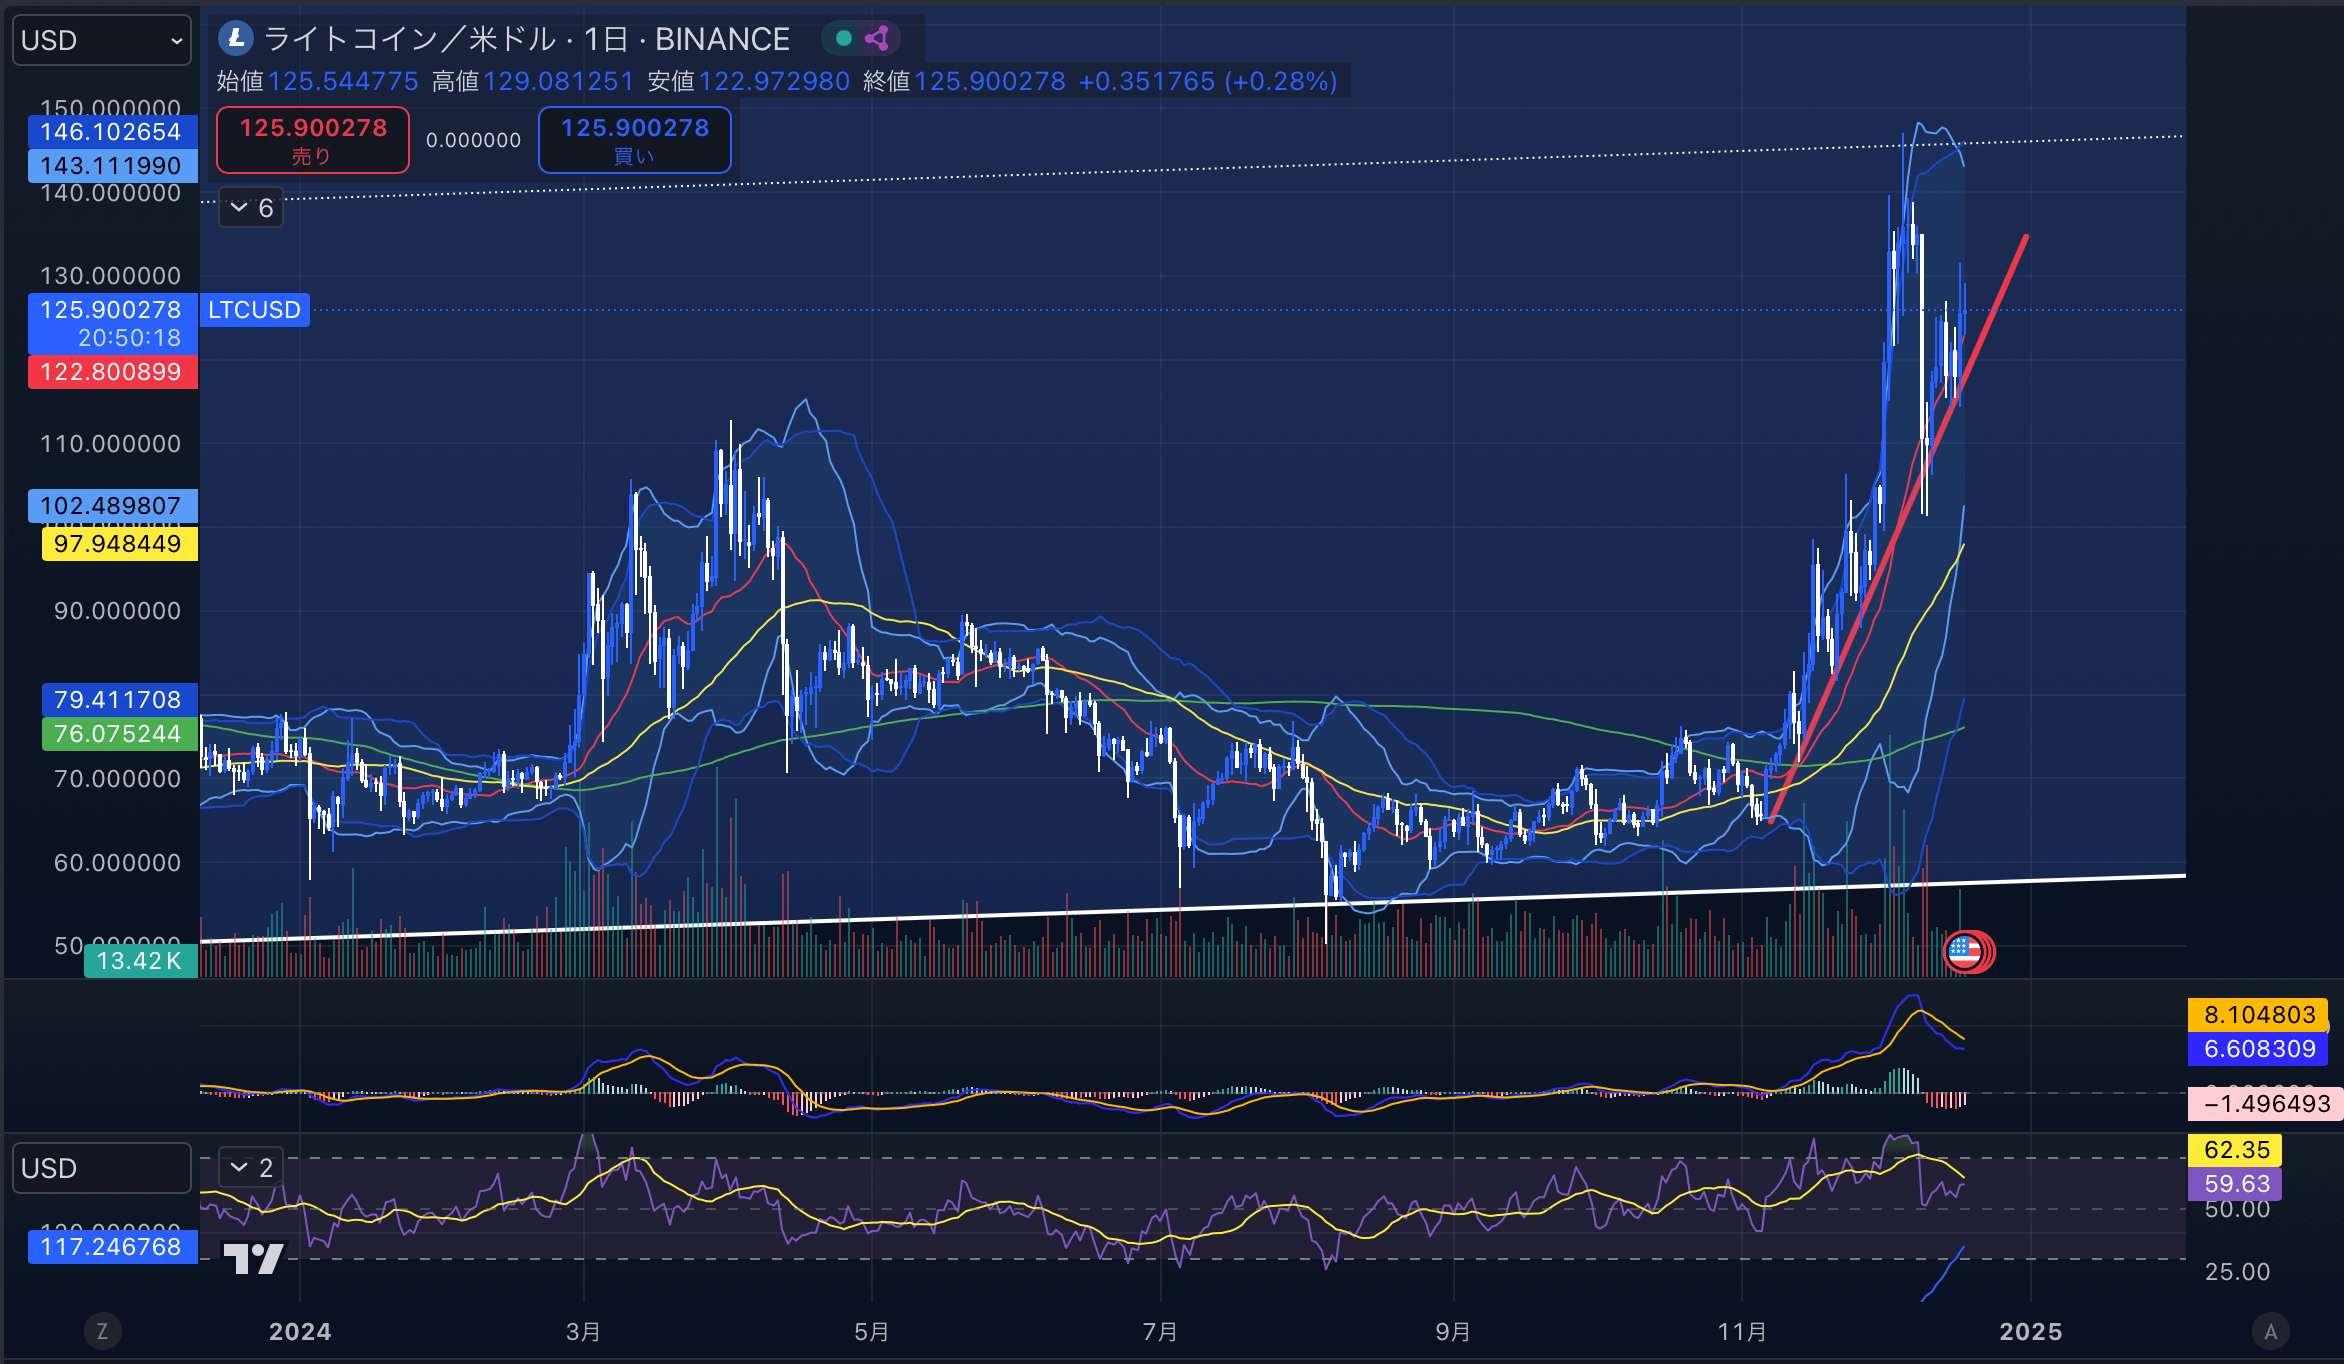Click the symbol title ライトコイン／米ドル

pos(410,39)
